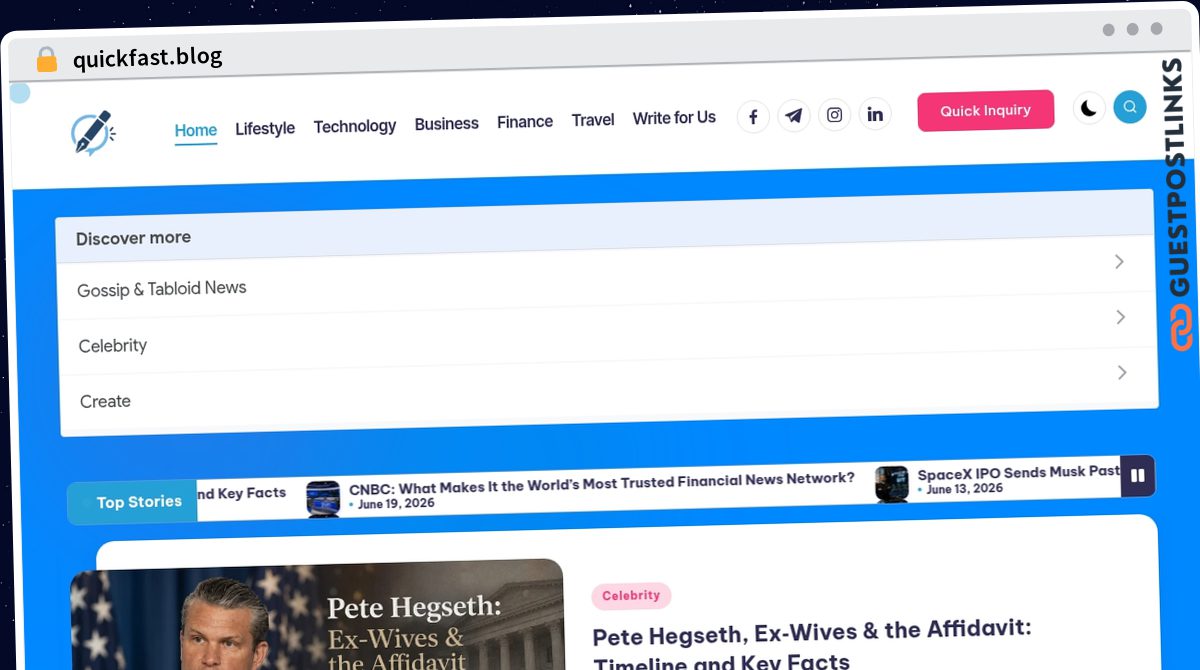Viewport: 1200px width, 670px height.
Task: Open Lifestyle menu item
Action: coord(265,128)
